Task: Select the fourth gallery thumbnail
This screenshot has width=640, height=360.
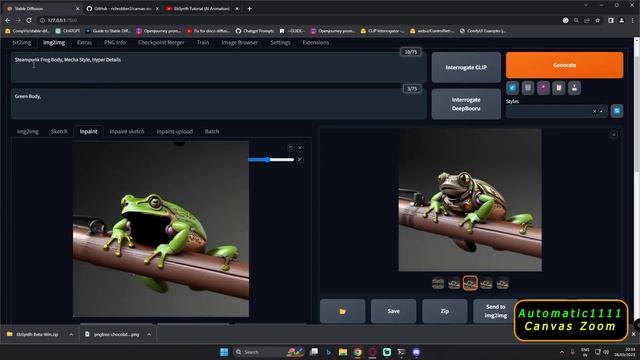Action: [x=486, y=283]
